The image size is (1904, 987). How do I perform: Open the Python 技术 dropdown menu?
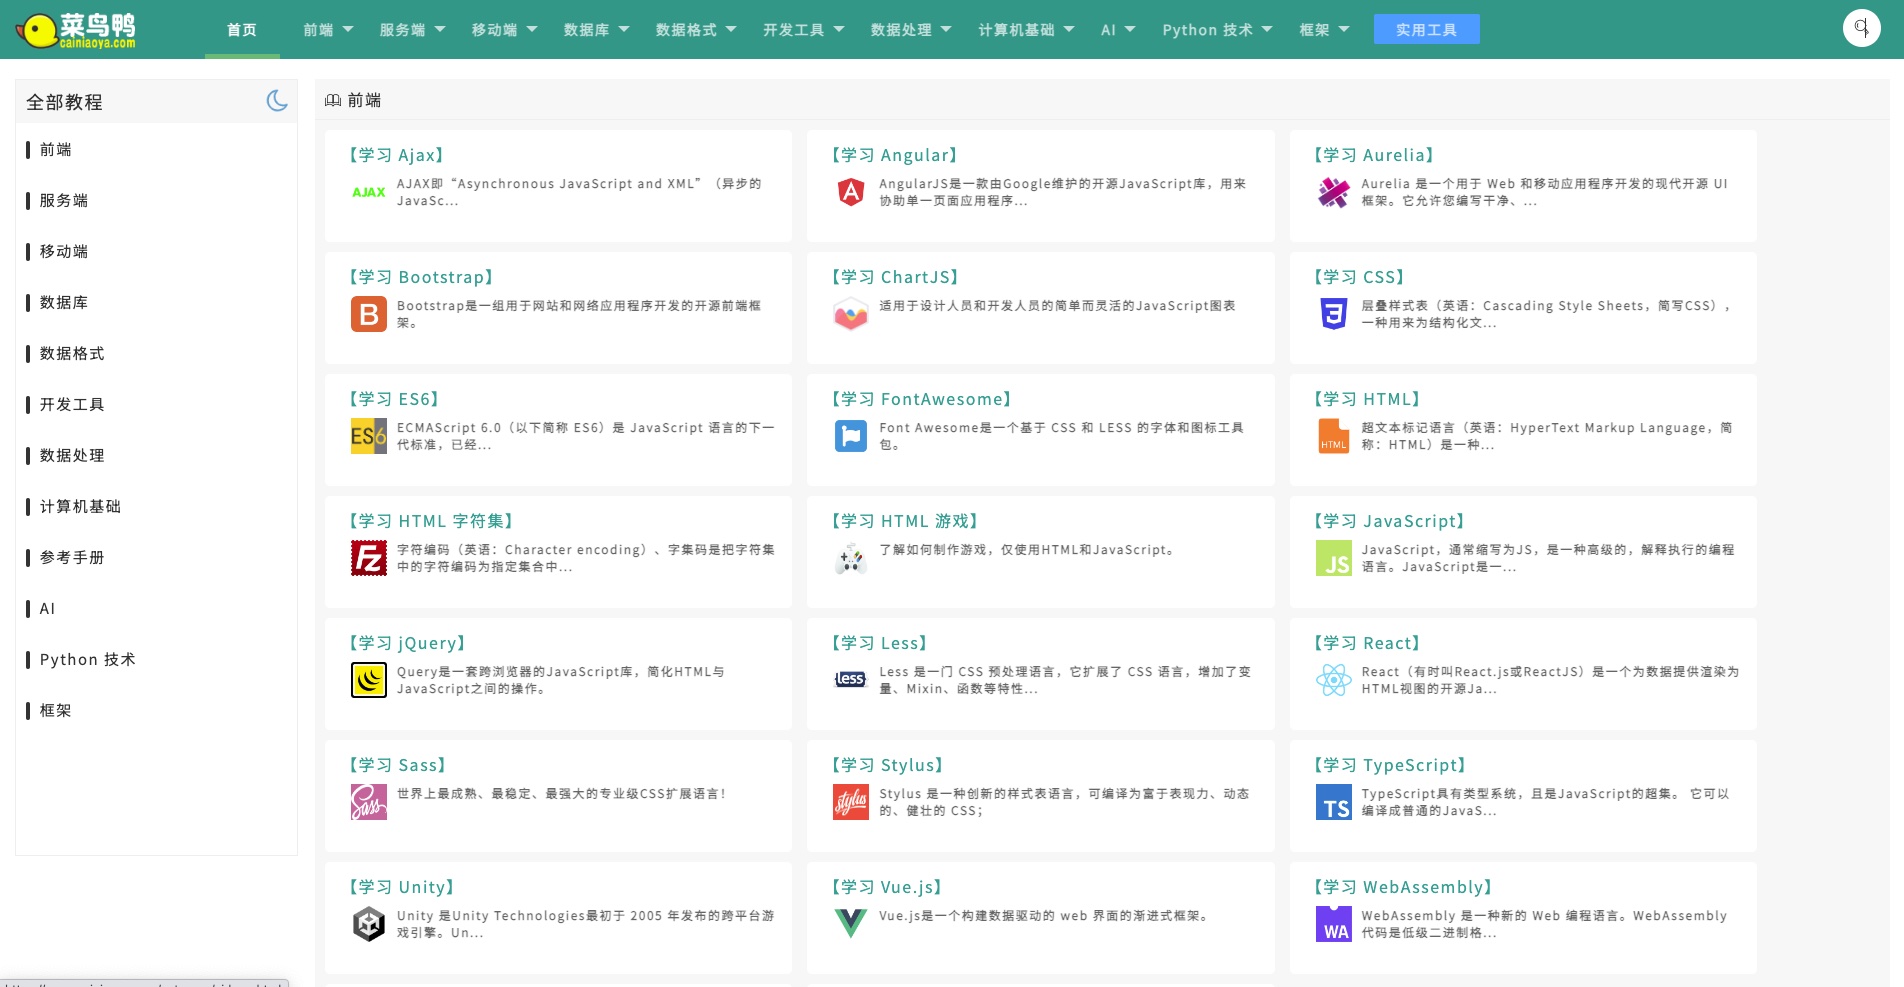pyautogui.click(x=1217, y=30)
